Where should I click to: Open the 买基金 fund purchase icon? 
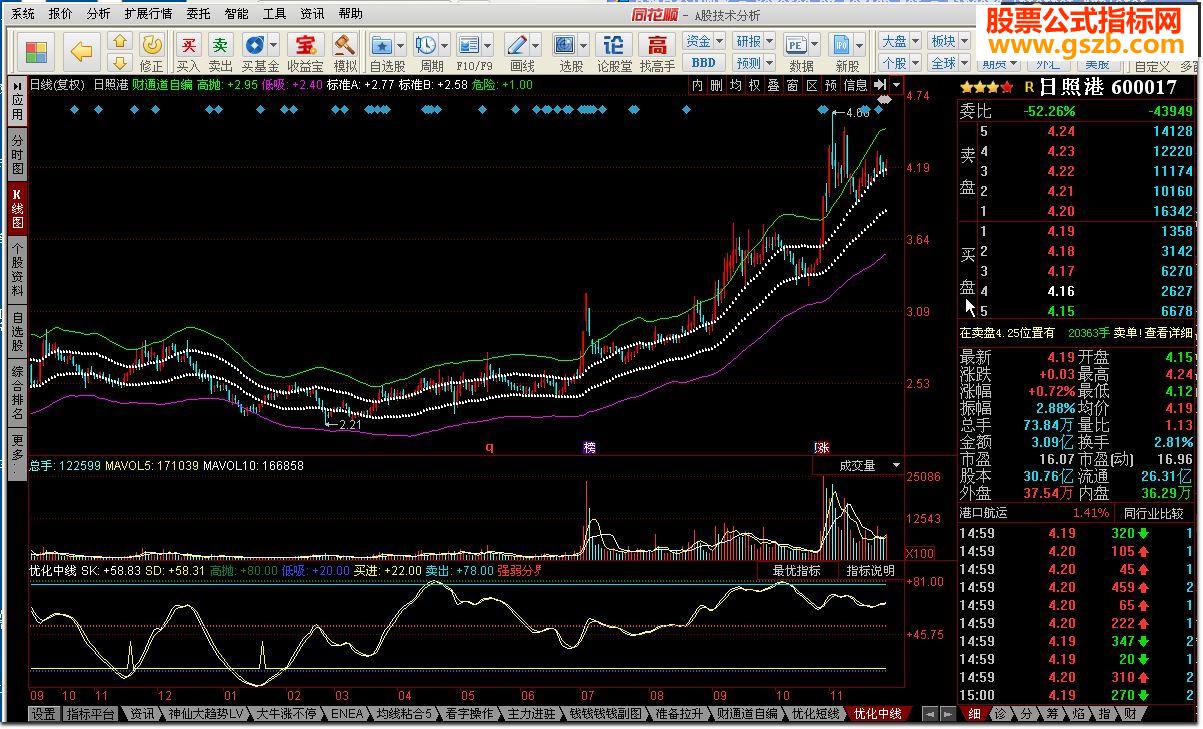pos(255,52)
